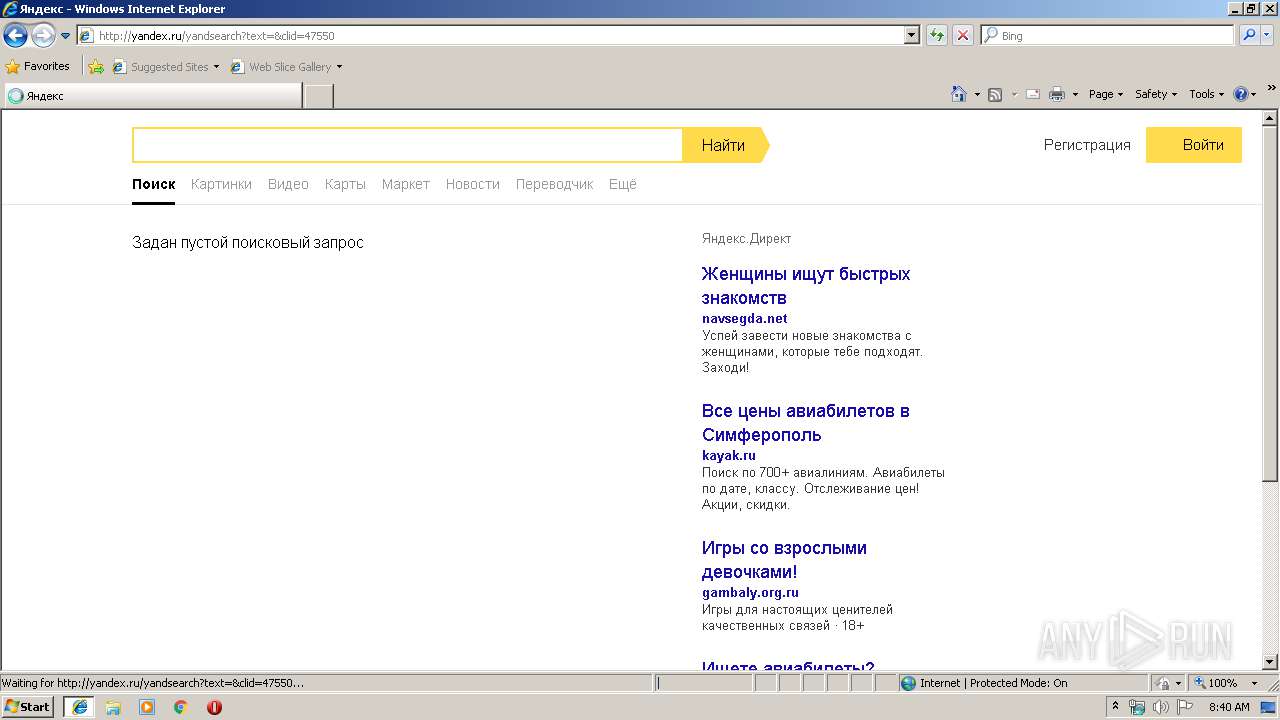Open the Яндекс.Директ label link
The height and width of the screenshot is (720, 1280).
(x=746, y=239)
